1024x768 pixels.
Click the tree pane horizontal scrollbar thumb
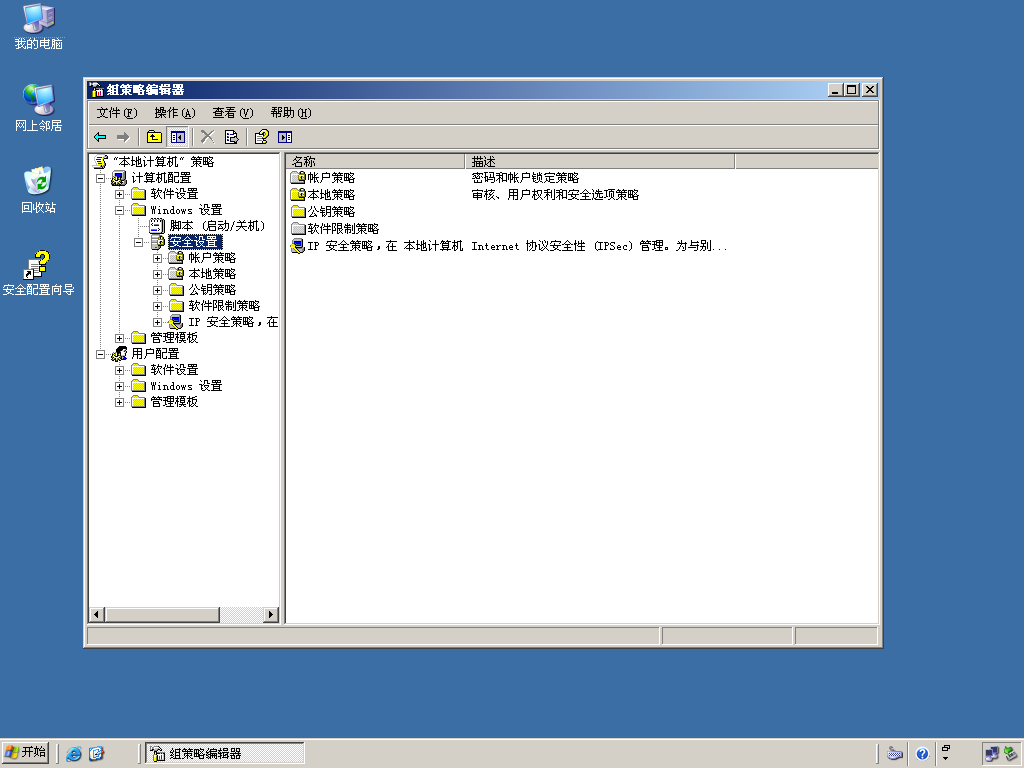pyautogui.click(x=162, y=615)
